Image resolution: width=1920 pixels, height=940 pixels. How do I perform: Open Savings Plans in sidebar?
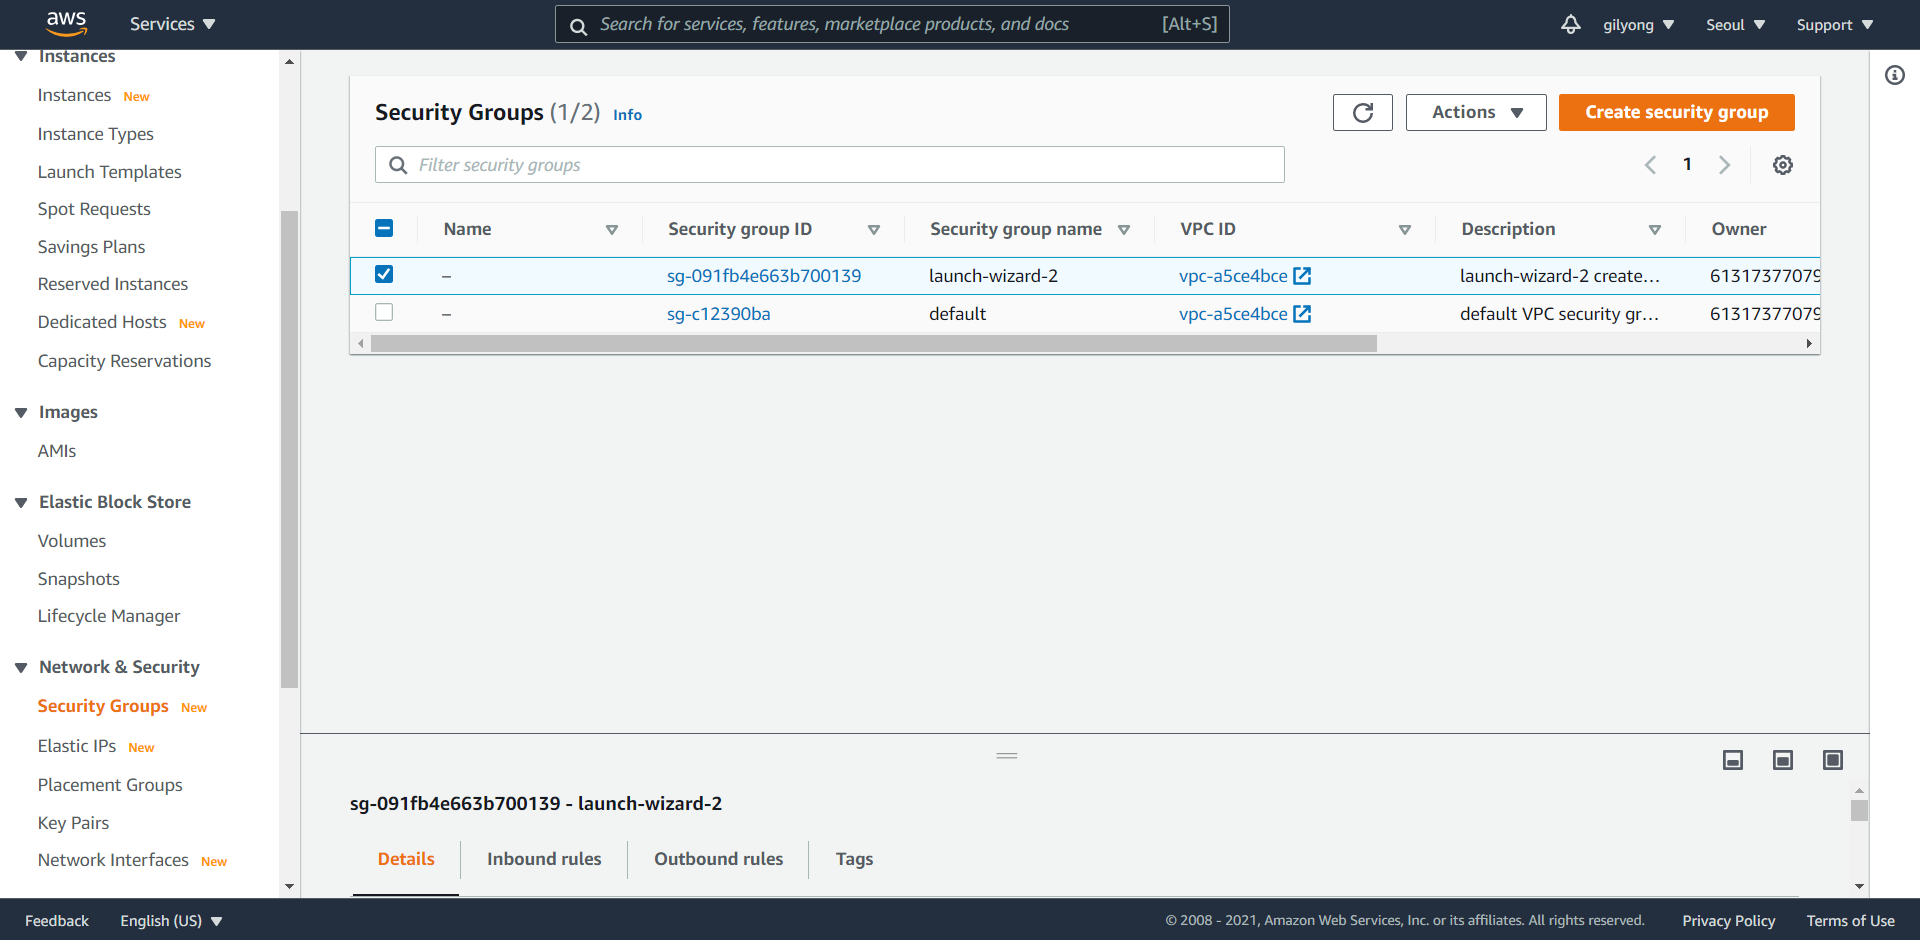(91, 247)
